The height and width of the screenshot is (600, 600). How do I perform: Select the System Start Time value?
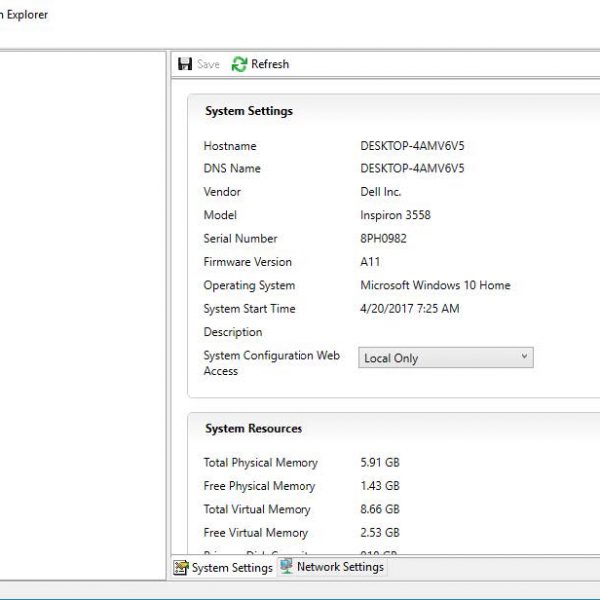[x=409, y=309]
